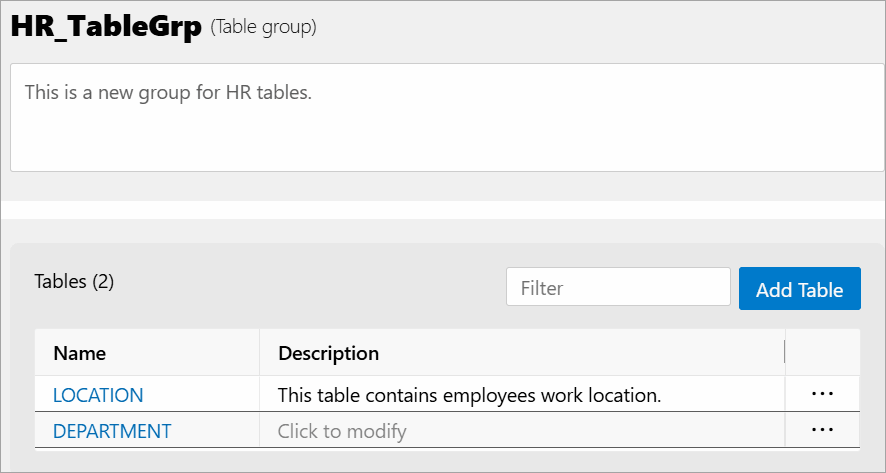Open the LOCATION table link
This screenshot has height=473, width=886.
click(98, 395)
